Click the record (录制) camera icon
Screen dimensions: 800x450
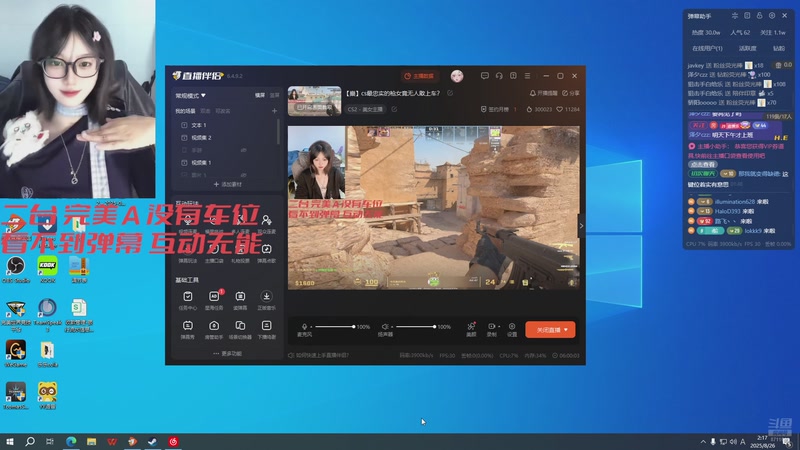(x=491, y=327)
